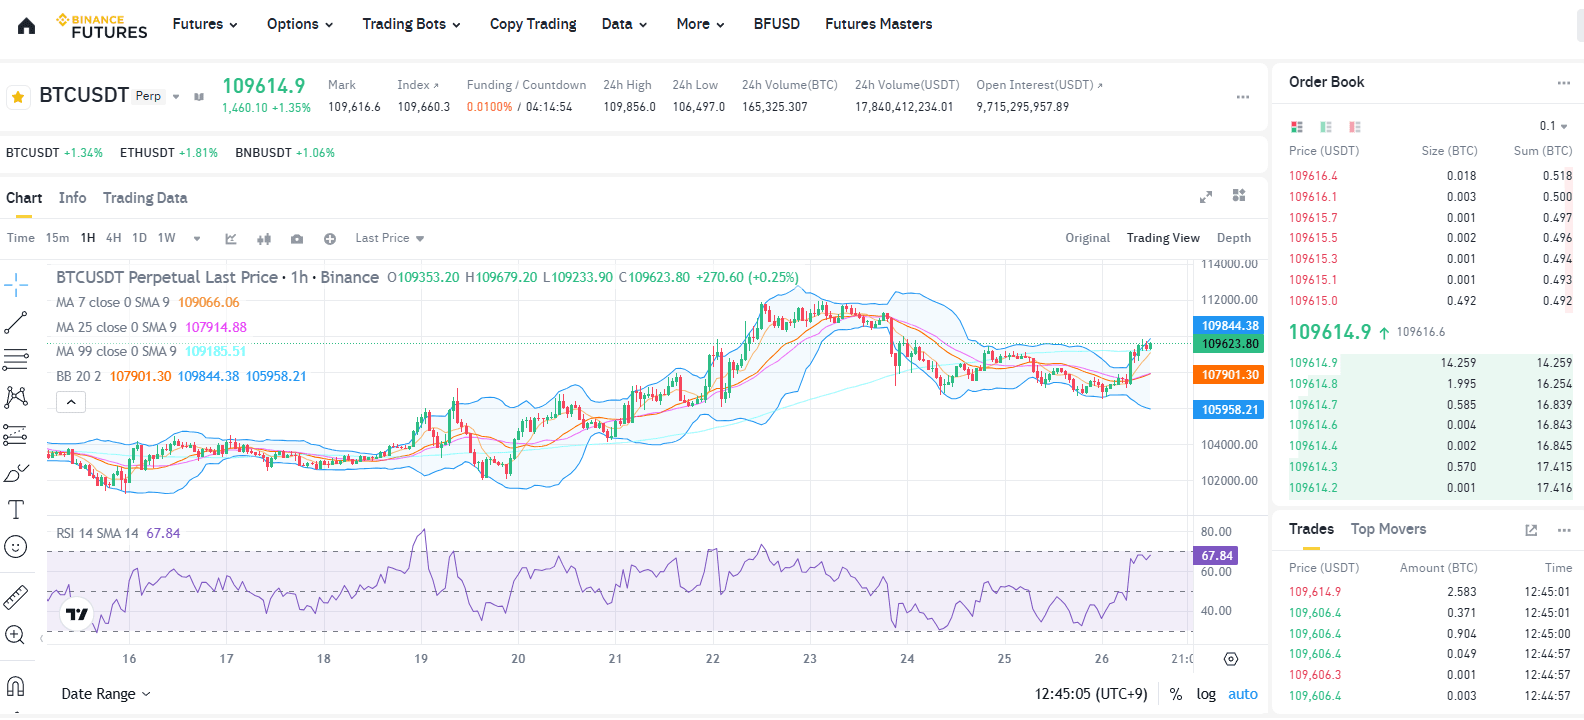Open the long position forecasting tool
This screenshot has width=1584, height=720.
pyautogui.click(x=16, y=435)
